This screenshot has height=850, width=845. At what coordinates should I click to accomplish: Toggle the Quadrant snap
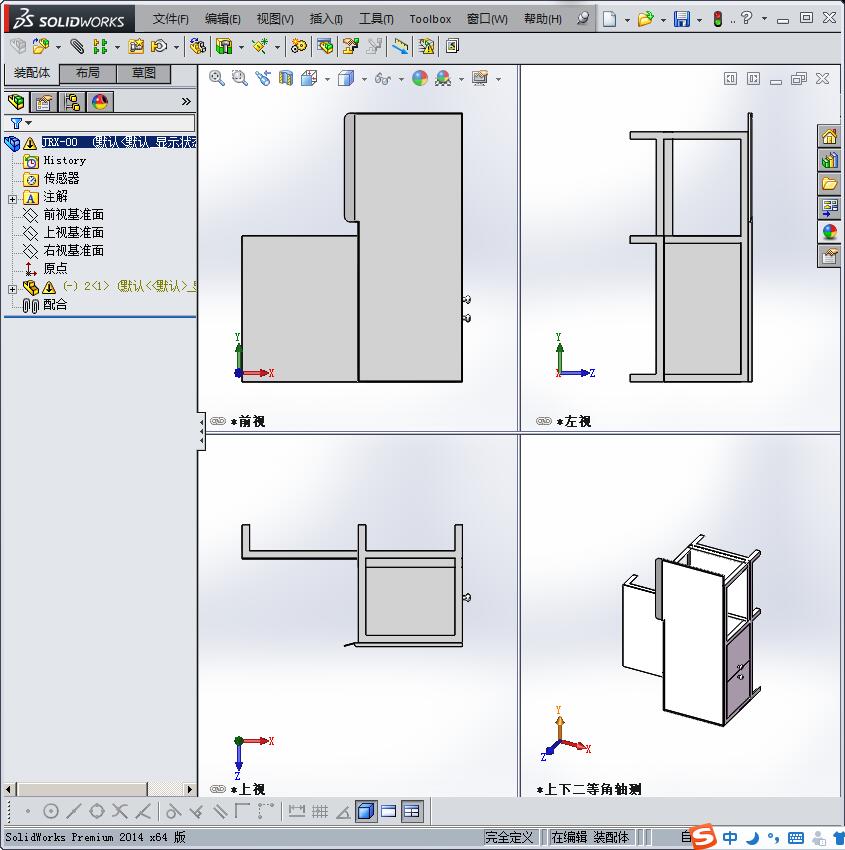tap(96, 811)
